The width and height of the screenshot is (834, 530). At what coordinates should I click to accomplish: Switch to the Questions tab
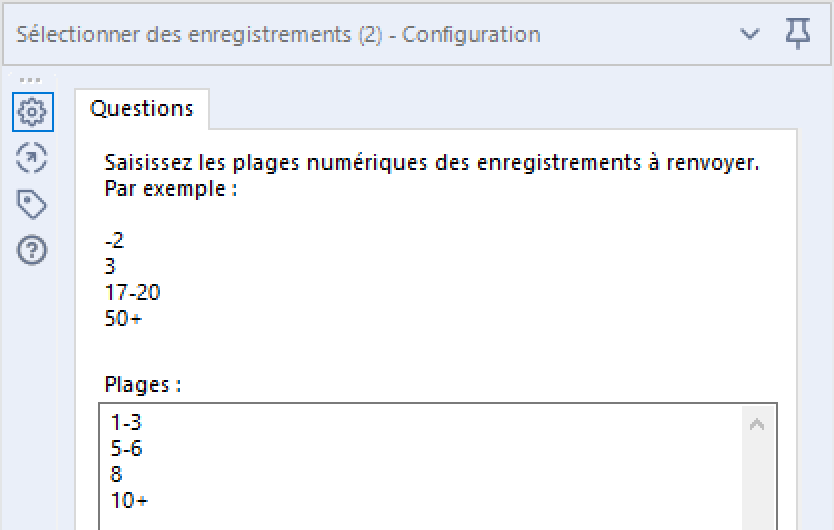click(141, 109)
